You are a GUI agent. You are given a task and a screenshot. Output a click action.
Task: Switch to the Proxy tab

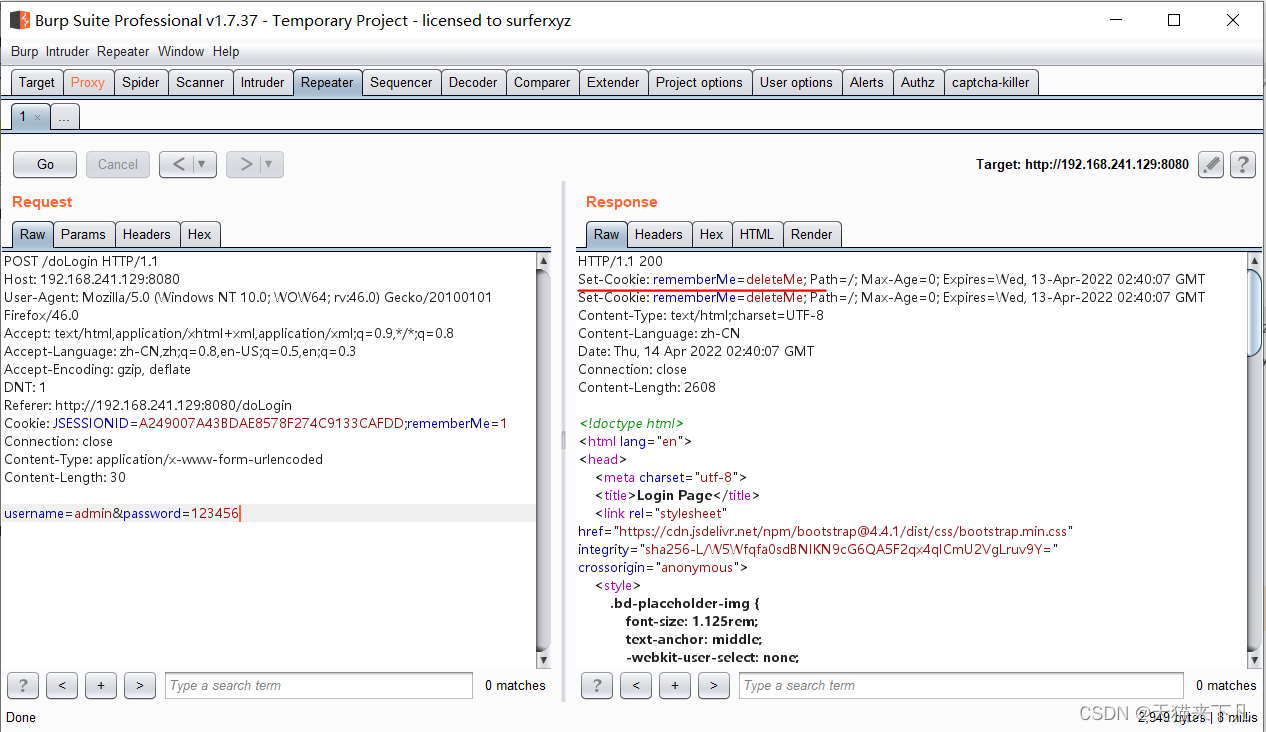[88, 82]
